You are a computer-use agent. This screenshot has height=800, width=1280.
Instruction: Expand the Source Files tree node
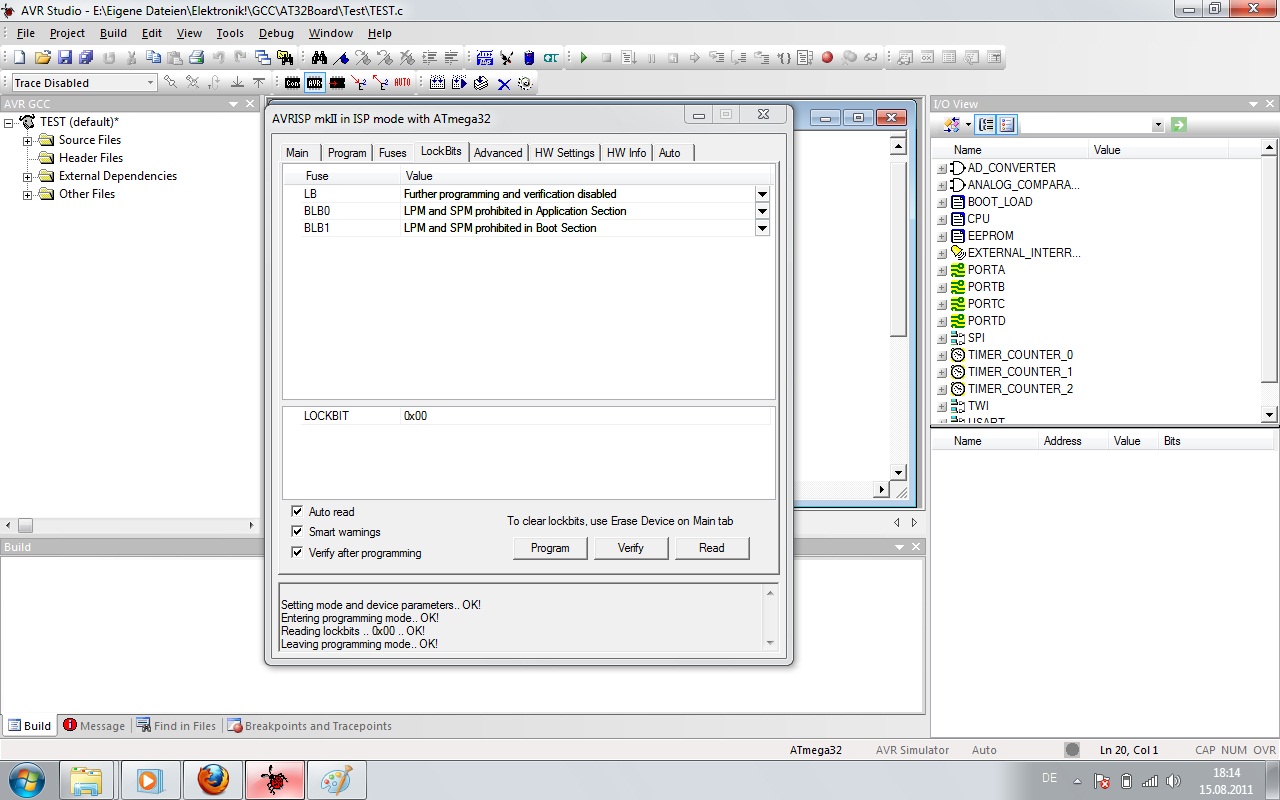[x=28, y=140]
